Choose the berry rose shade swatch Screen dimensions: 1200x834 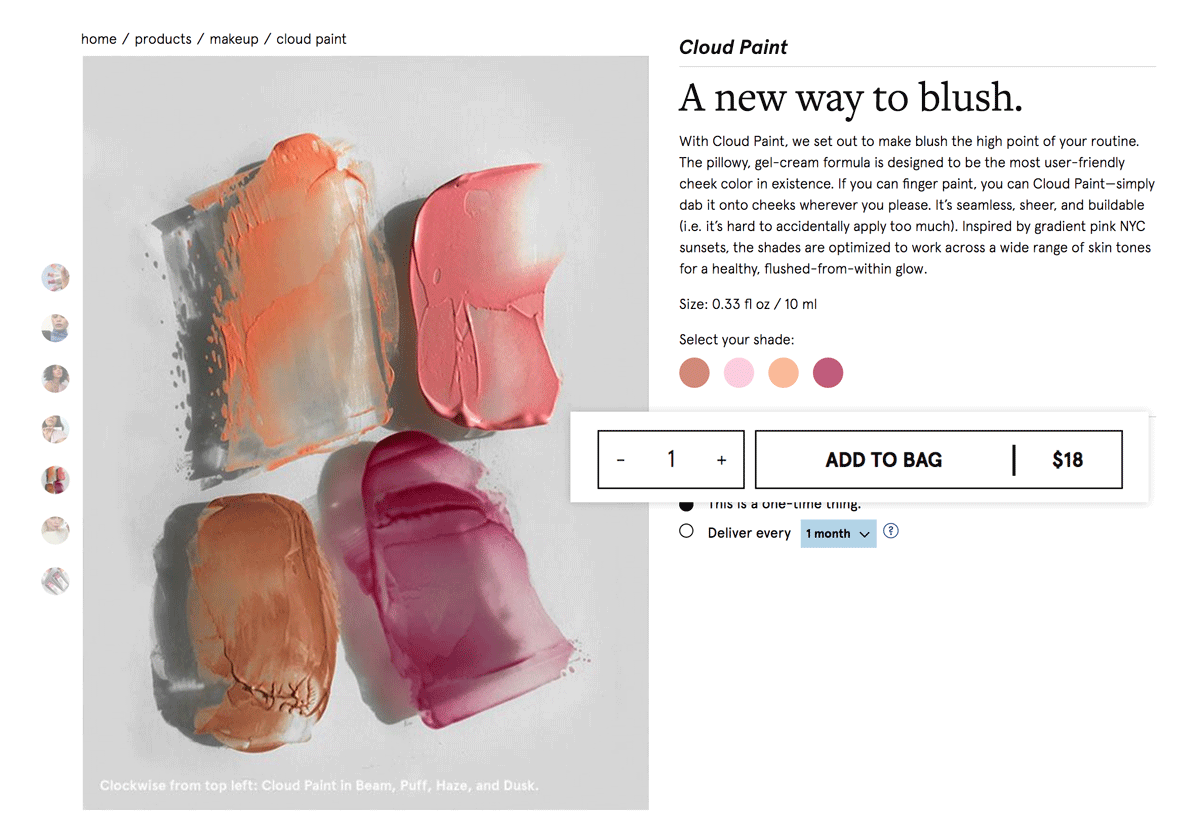pyautogui.click(x=828, y=373)
